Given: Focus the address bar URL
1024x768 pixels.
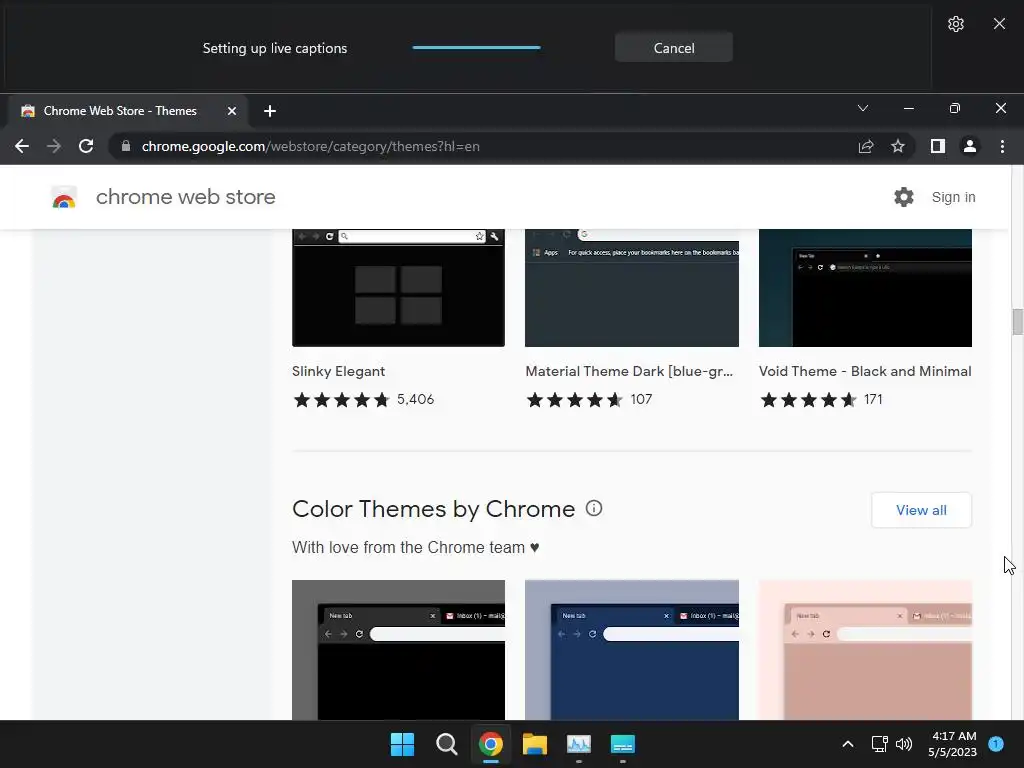Looking at the screenshot, I should coord(311,146).
